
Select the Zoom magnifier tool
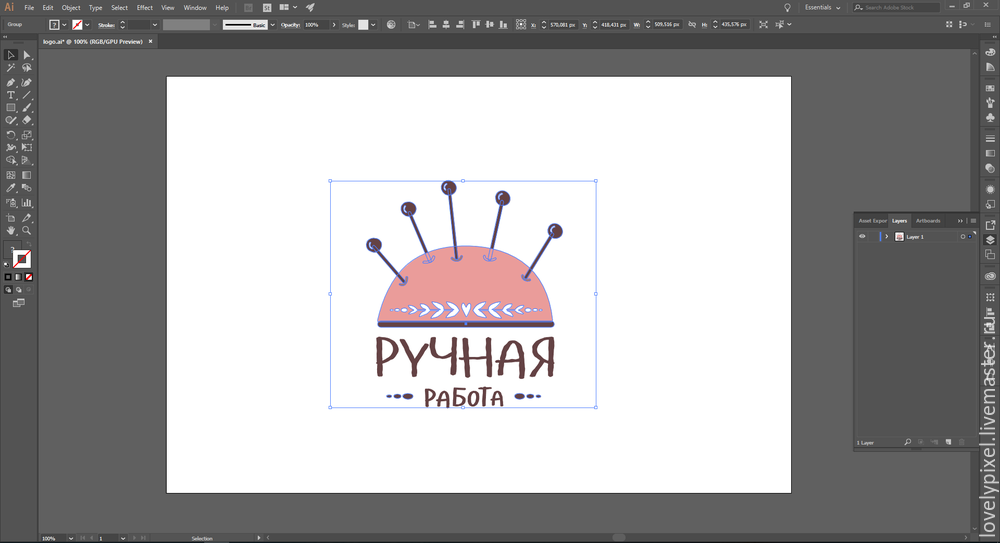pyautogui.click(x=27, y=230)
